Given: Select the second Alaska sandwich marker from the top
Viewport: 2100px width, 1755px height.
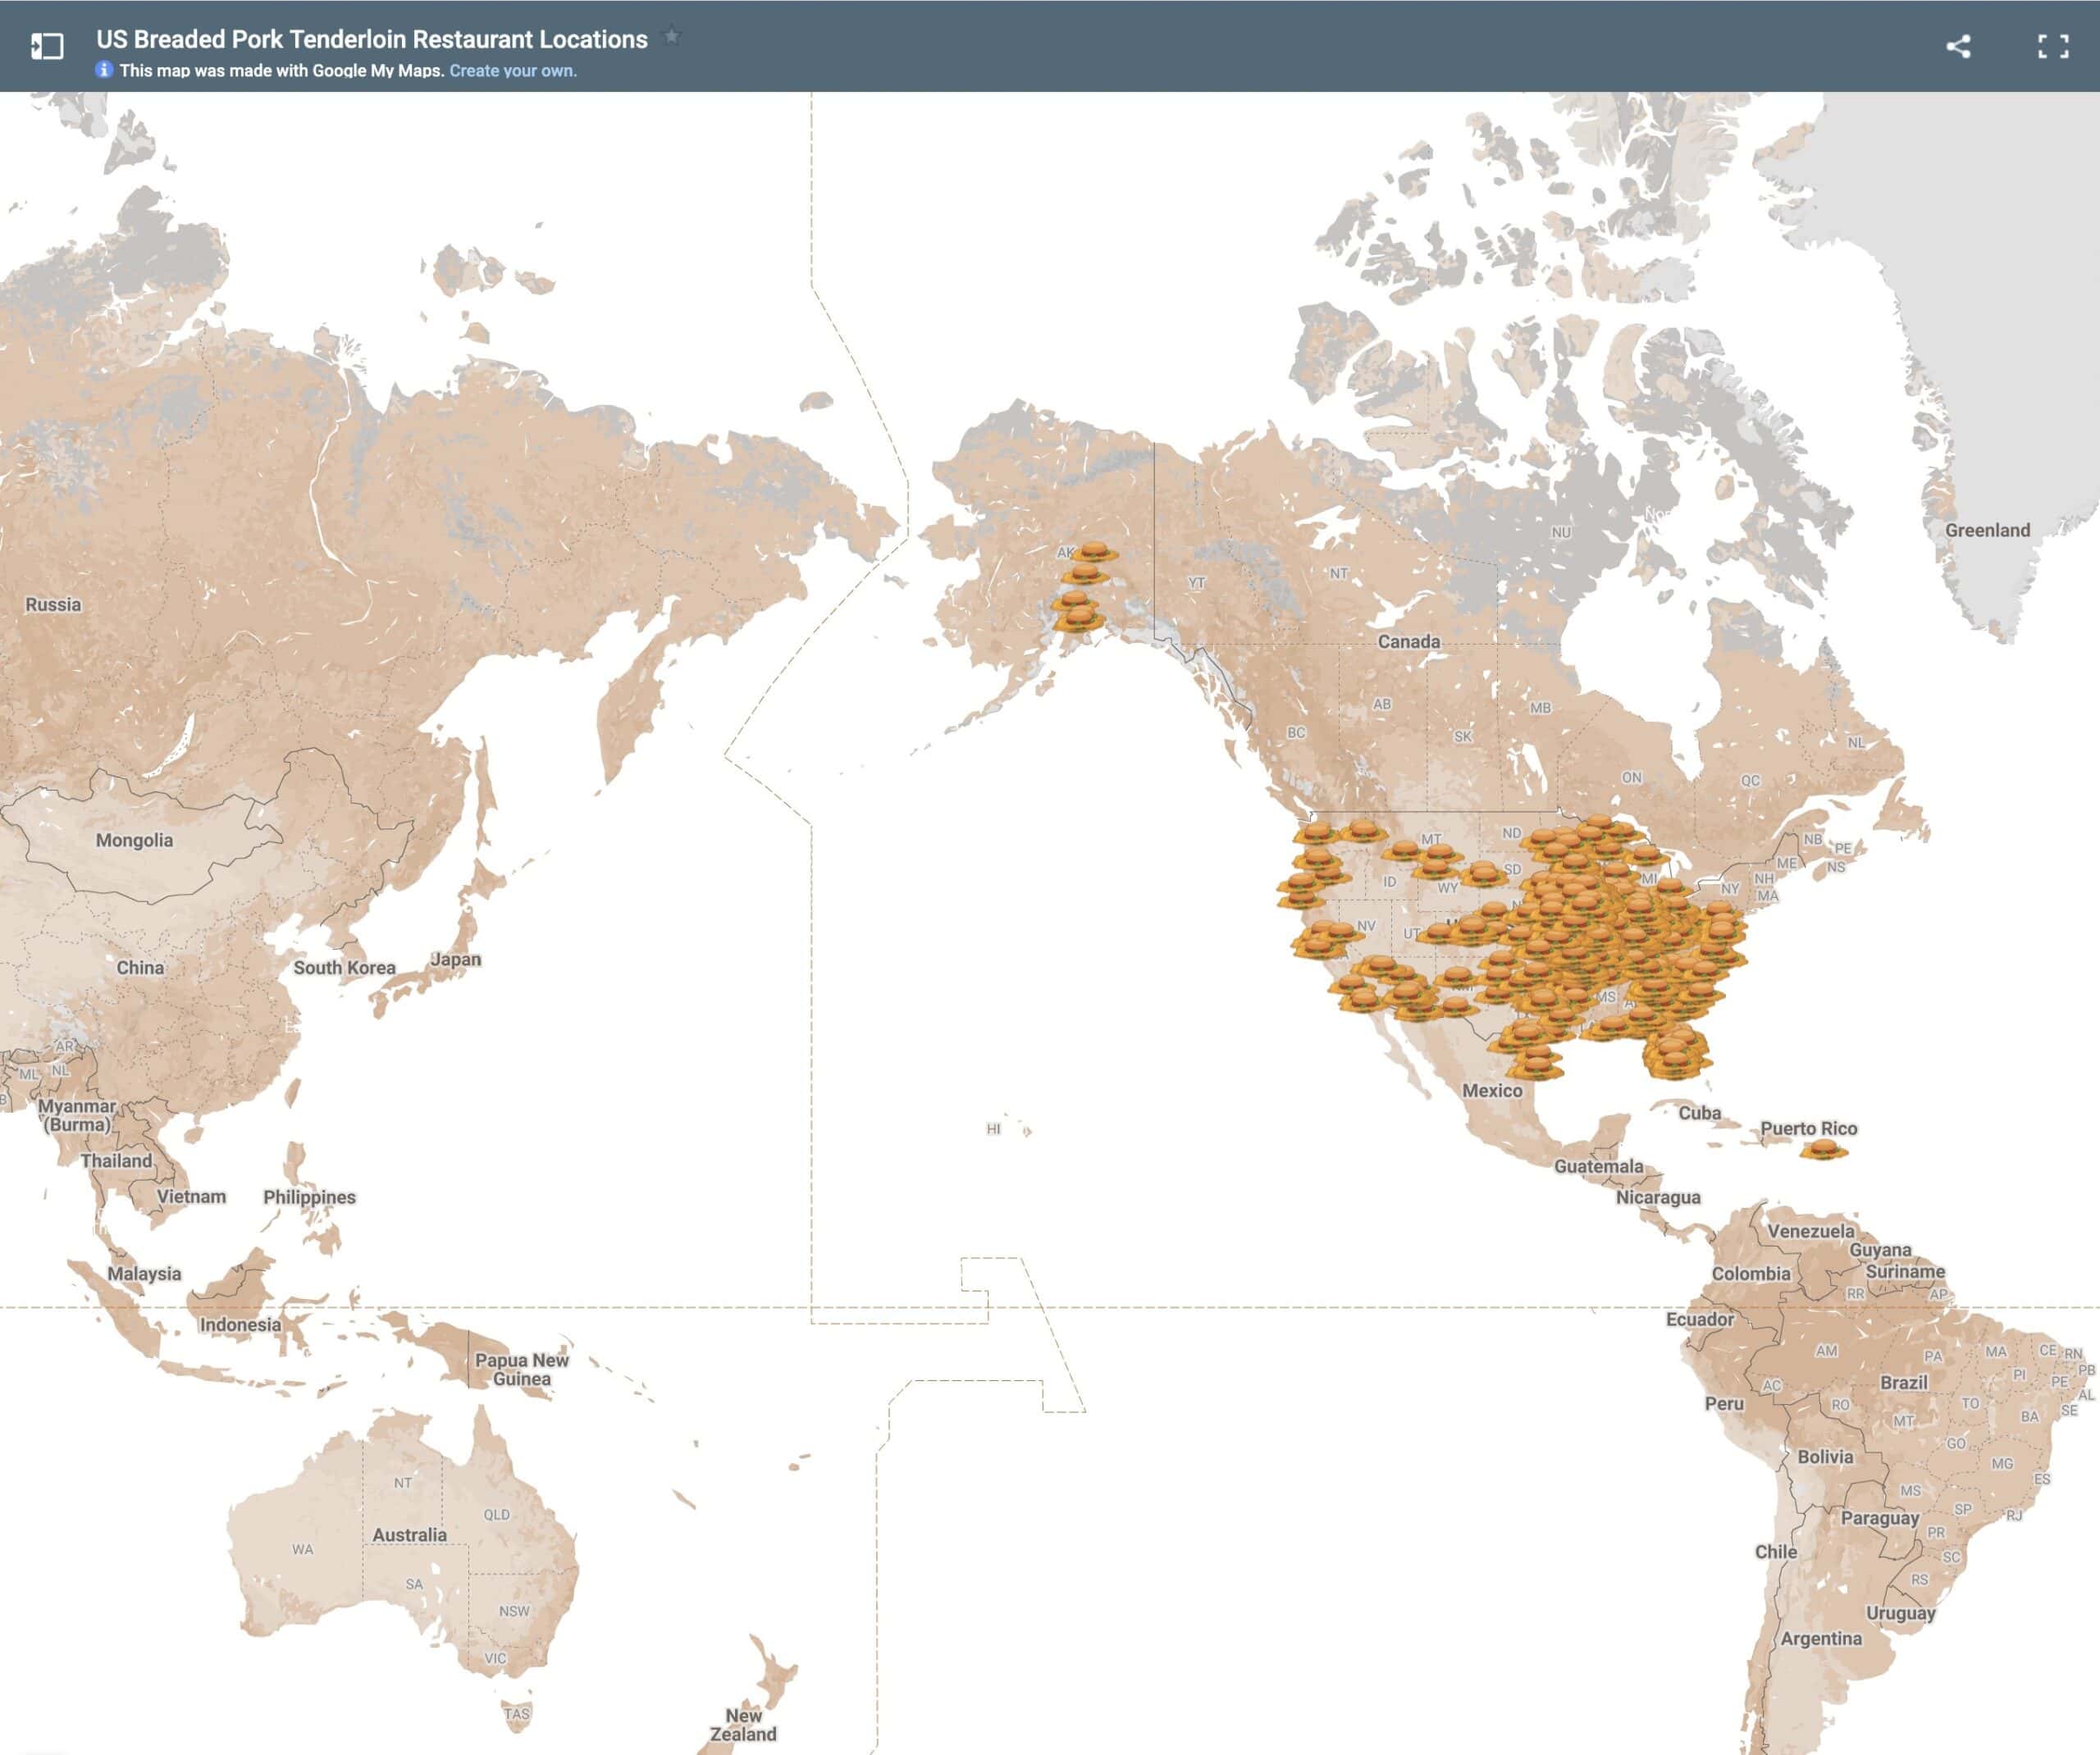Looking at the screenshot, I should pos(1086,574).
